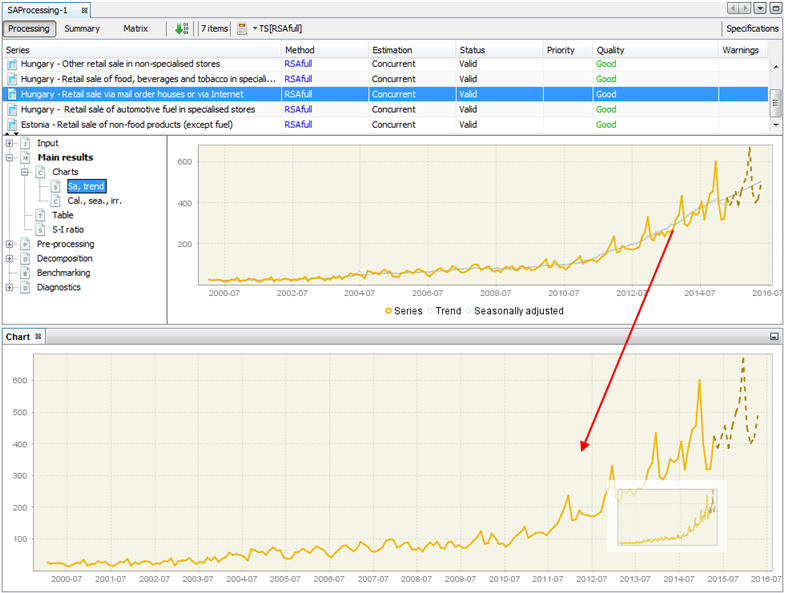
Task: Click the default specification icon beside TS[RSAfull]
Action: pos(242,29)
